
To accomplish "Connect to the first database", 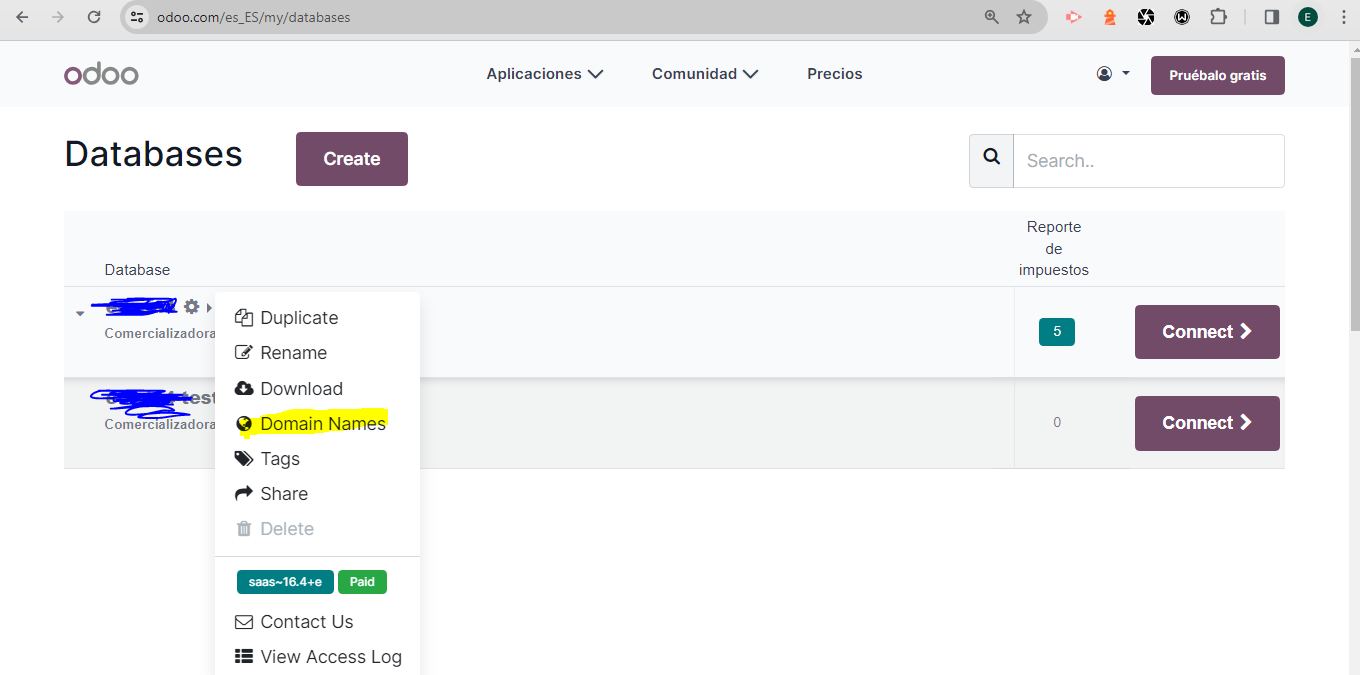I will [x=1207, y=332].
